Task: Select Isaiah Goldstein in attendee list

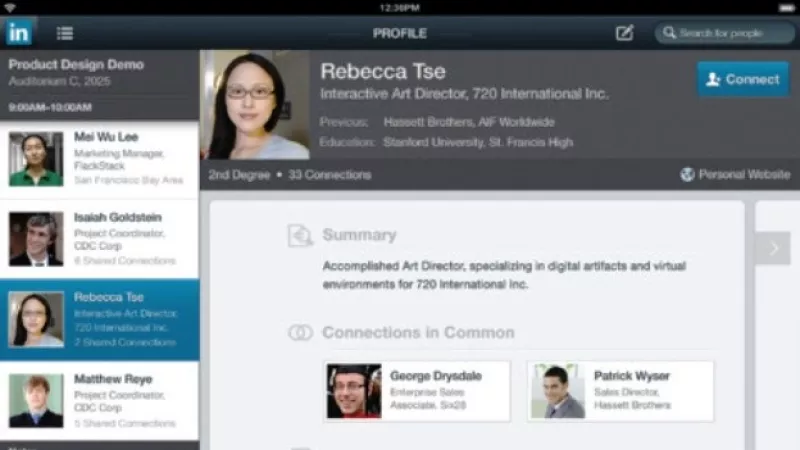Action: [x=100, y=239]
